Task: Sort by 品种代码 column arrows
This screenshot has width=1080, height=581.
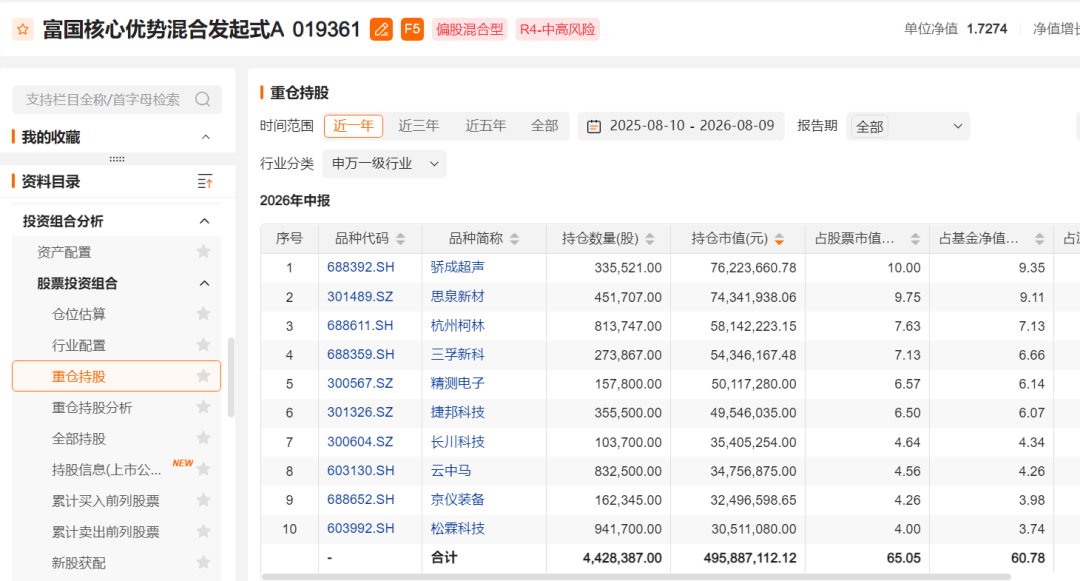Action: 401,239
